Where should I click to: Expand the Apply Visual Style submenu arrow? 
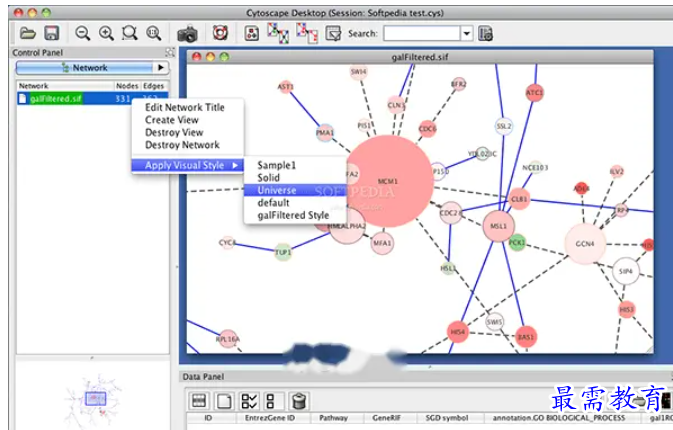[x=235, y=165]
